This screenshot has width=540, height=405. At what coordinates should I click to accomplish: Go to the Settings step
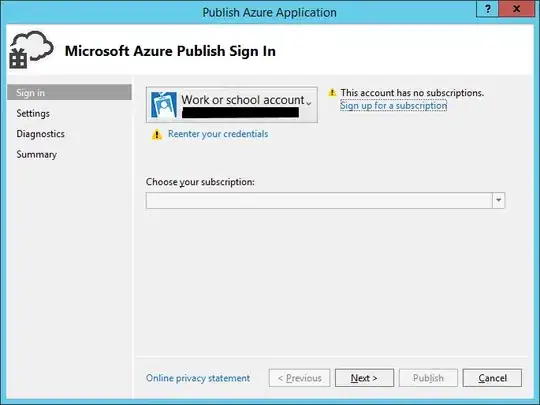33,113
